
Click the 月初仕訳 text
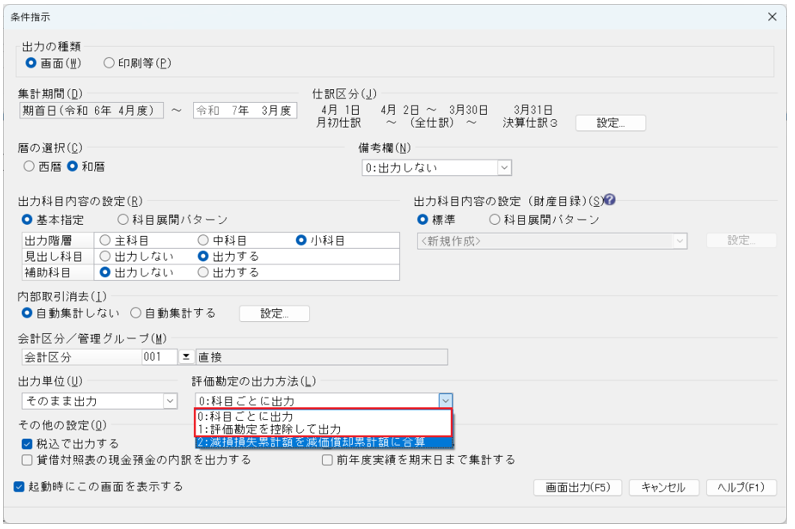339,123
